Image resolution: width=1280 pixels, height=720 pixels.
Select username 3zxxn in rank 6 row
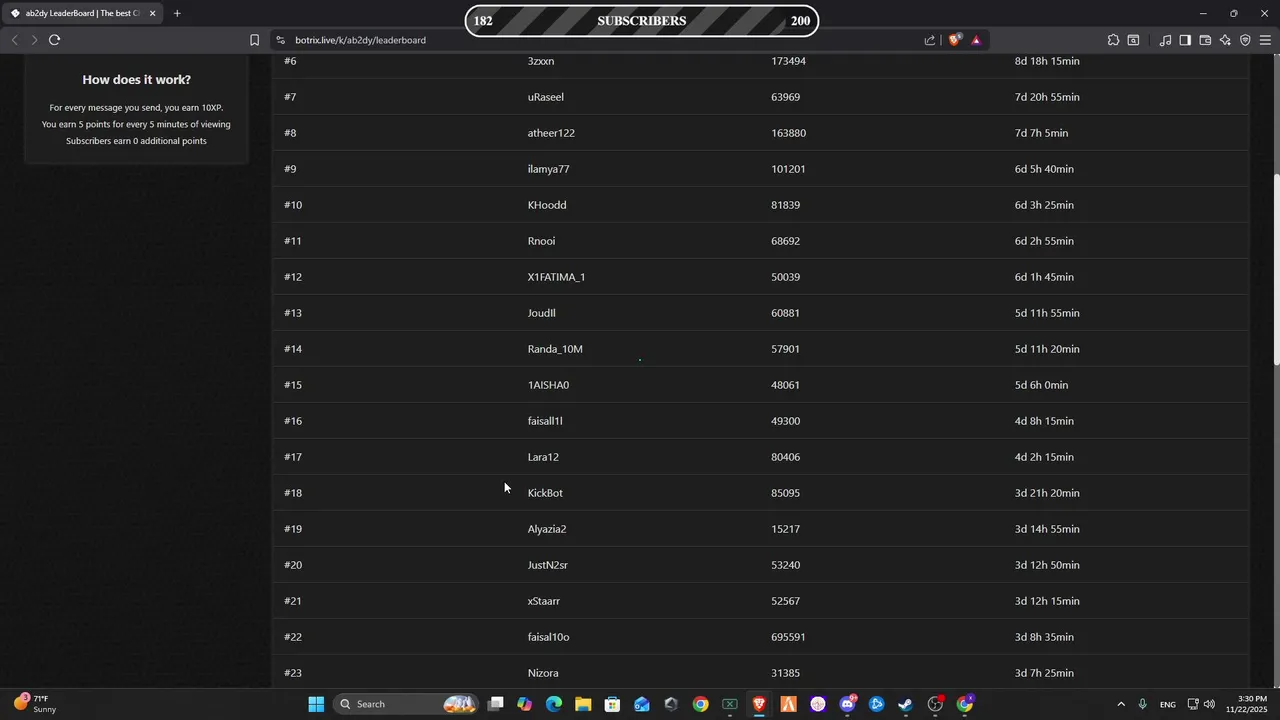541,61
